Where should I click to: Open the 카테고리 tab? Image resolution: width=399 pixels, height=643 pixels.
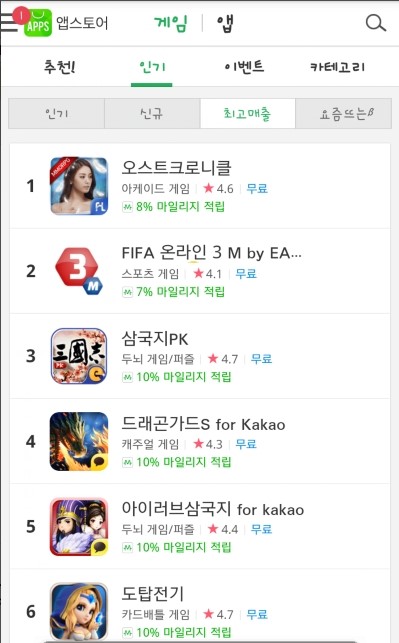pyautogui.click(x=337, y=66)
